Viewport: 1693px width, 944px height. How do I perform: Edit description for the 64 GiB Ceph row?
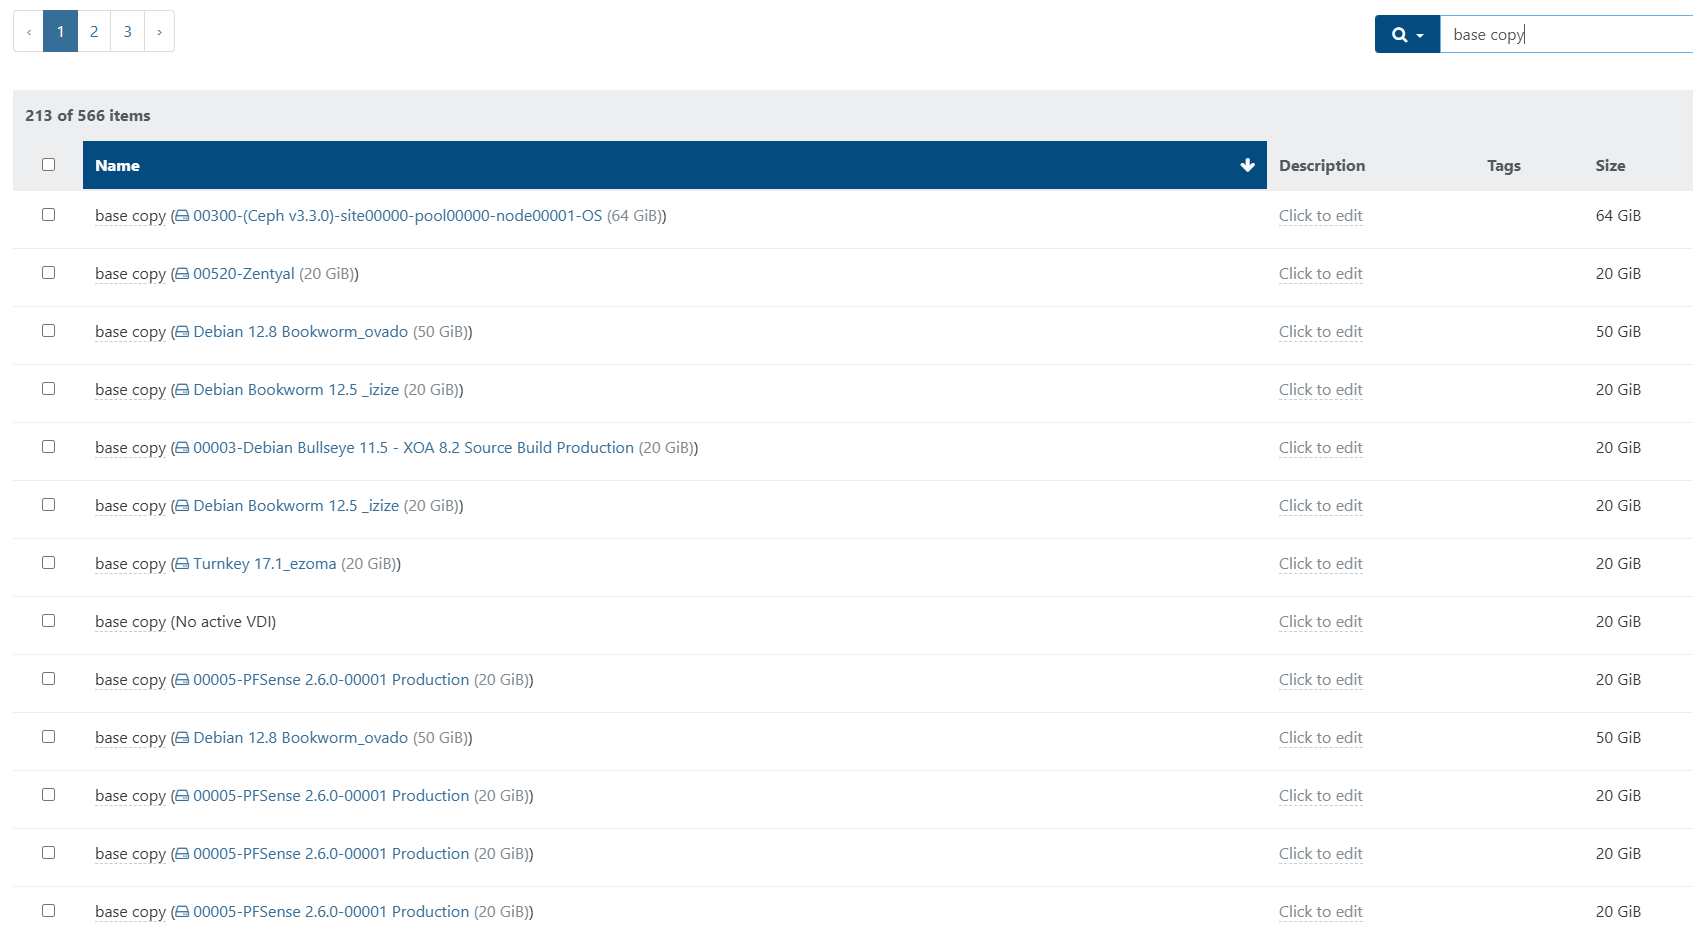point(1320,216)
